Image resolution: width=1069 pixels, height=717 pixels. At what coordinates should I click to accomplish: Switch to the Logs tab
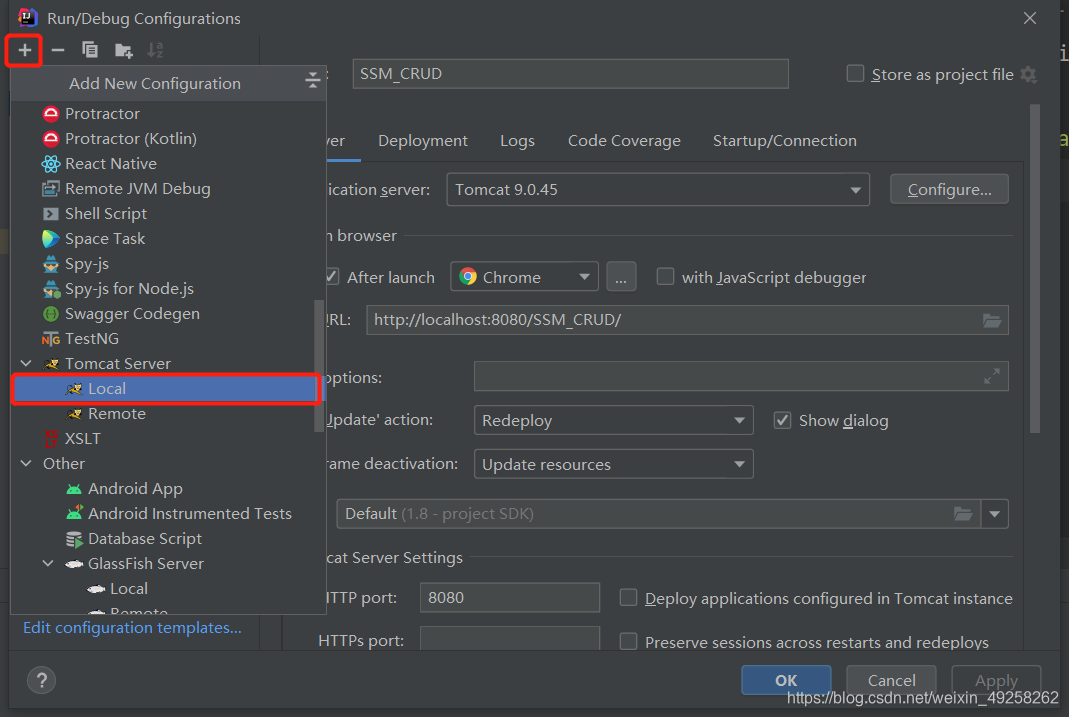[x=517, y=141]
